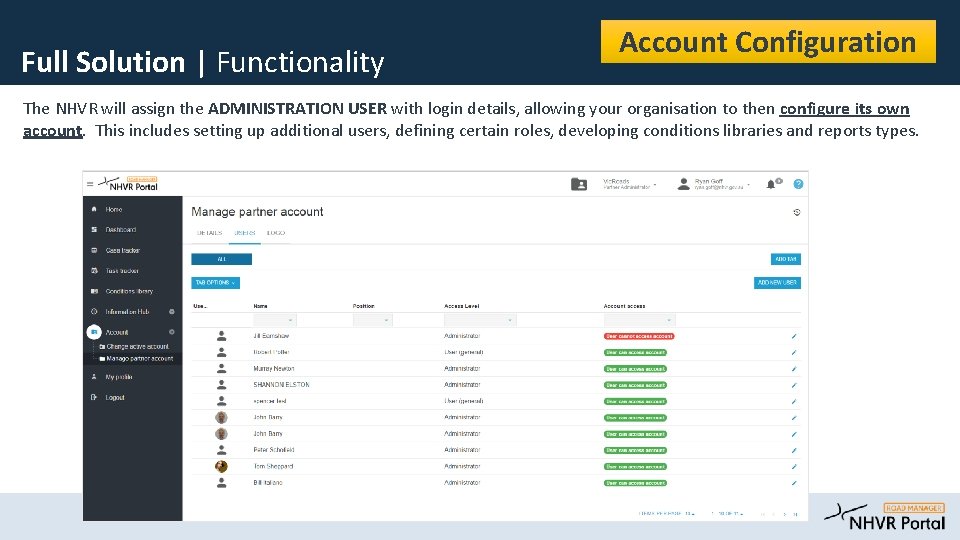Screen dimensions: 960x540
Task: Expand the Information Hub sidebar section
Action: tap(172, 312)
